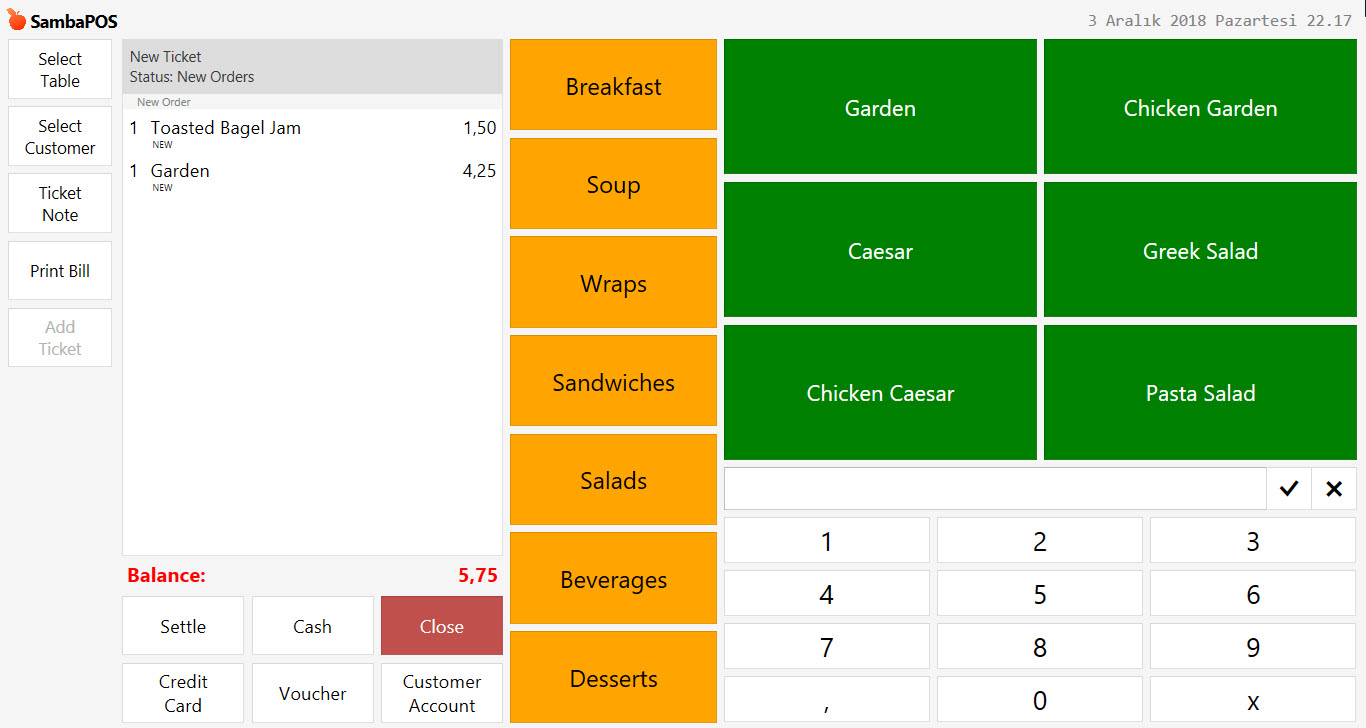1366x728 pixels.
Task: Select the Greek Salad item
Action: pos(1200,250)
